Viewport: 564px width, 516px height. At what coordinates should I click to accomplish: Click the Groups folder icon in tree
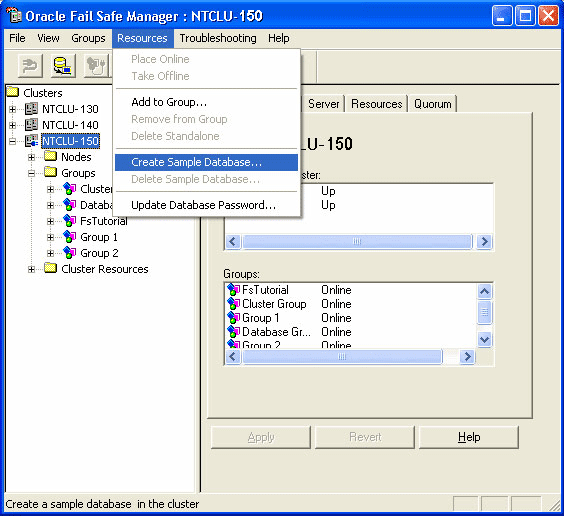tap(51, 172)
